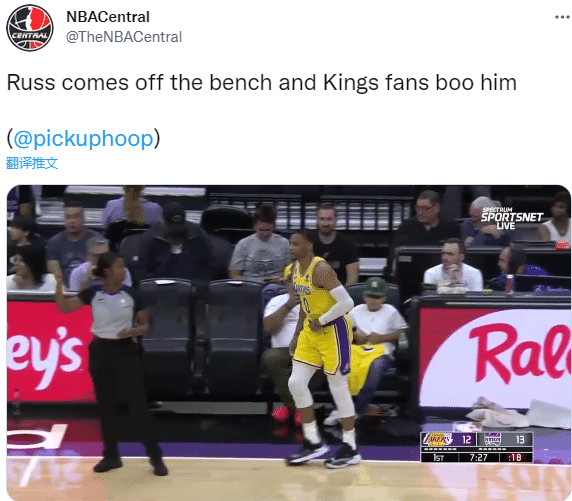The image size is (572, 501).
Task: Click the 7:27 game clock
Action: tap(478, 457)
